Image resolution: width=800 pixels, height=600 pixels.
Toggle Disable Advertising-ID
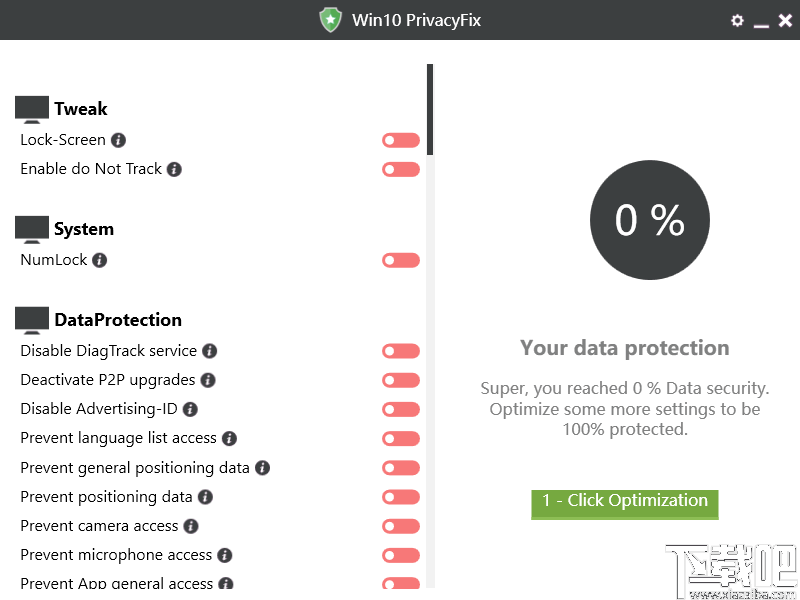400,409
